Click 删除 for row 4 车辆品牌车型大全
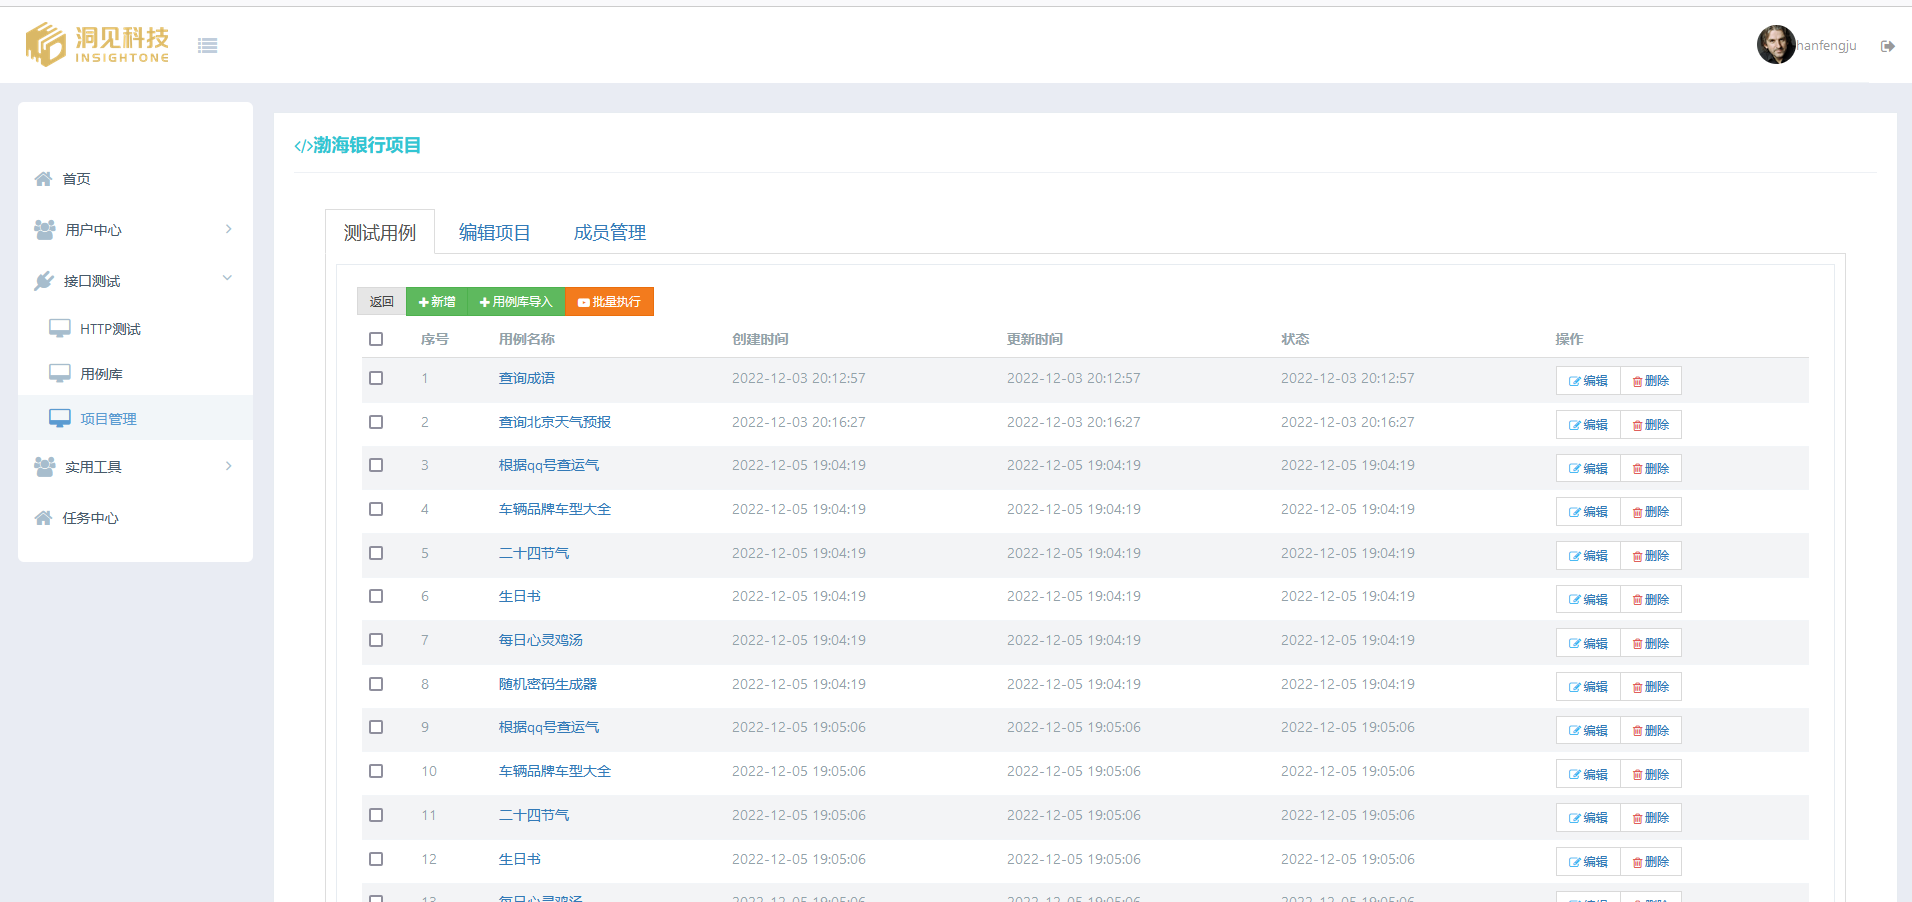Viewport: 1912px width, 902px height. (x=1651, y=512)
